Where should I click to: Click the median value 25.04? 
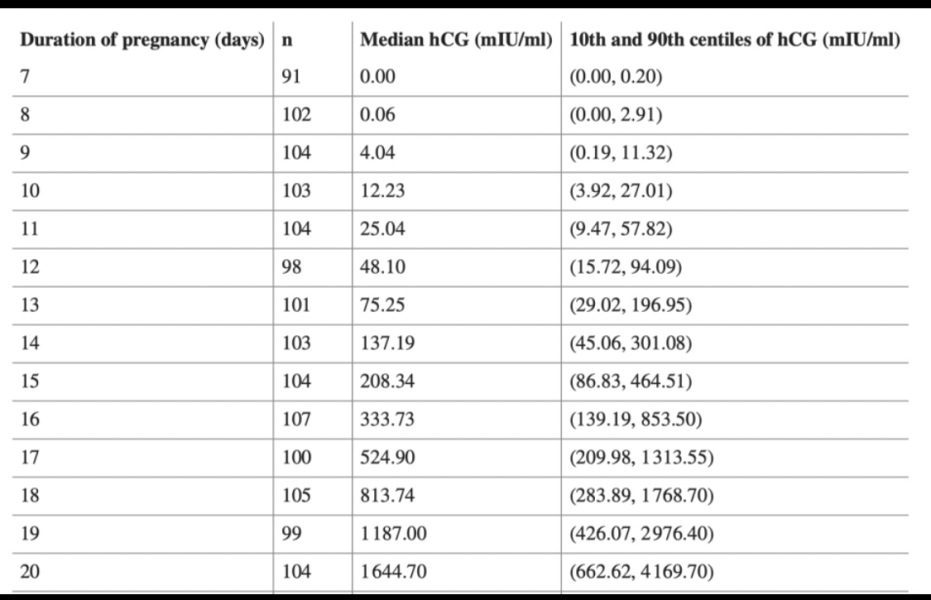coord(381,229)
